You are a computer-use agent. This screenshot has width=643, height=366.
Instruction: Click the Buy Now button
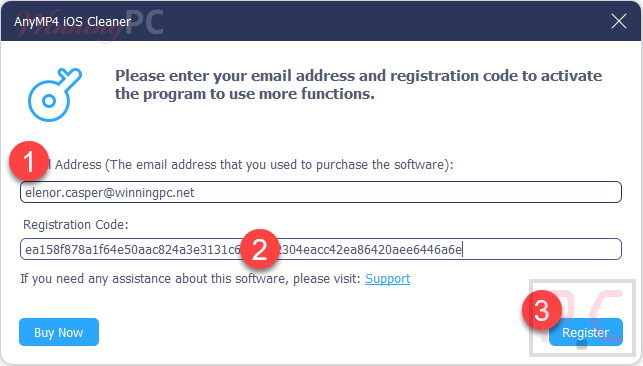(x=59, y=332)
